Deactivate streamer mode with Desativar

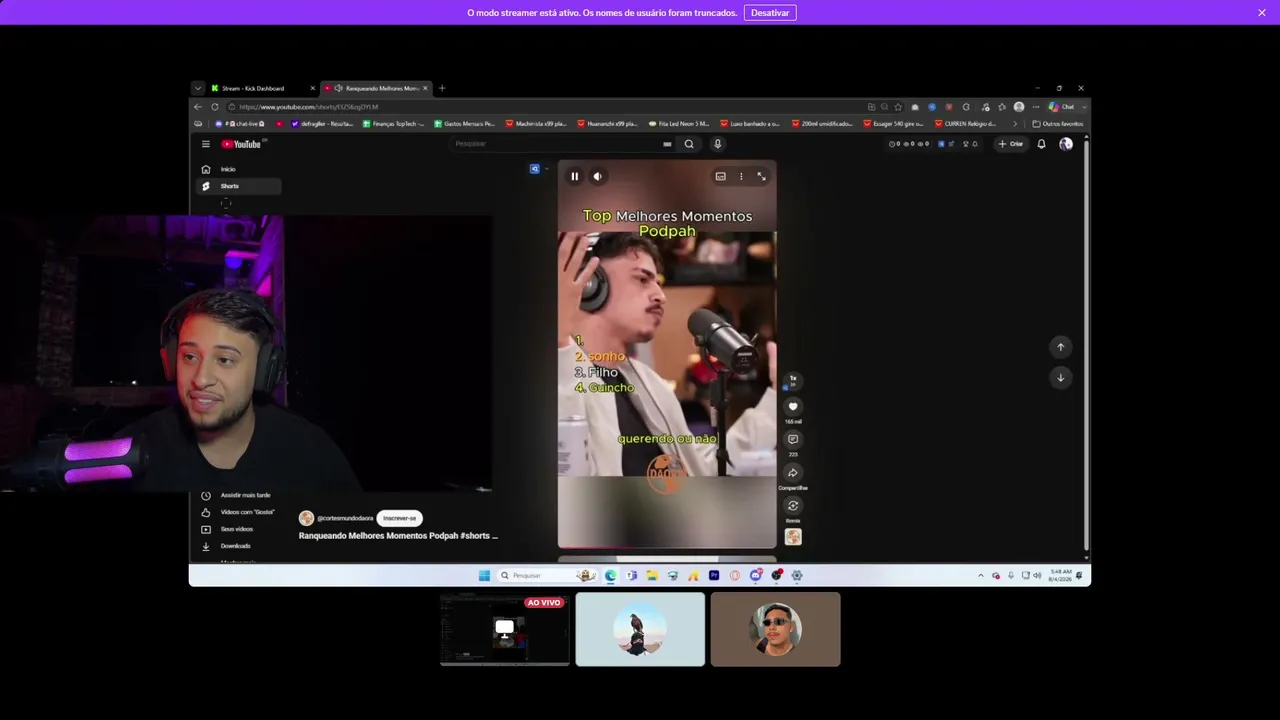(770, 13)
